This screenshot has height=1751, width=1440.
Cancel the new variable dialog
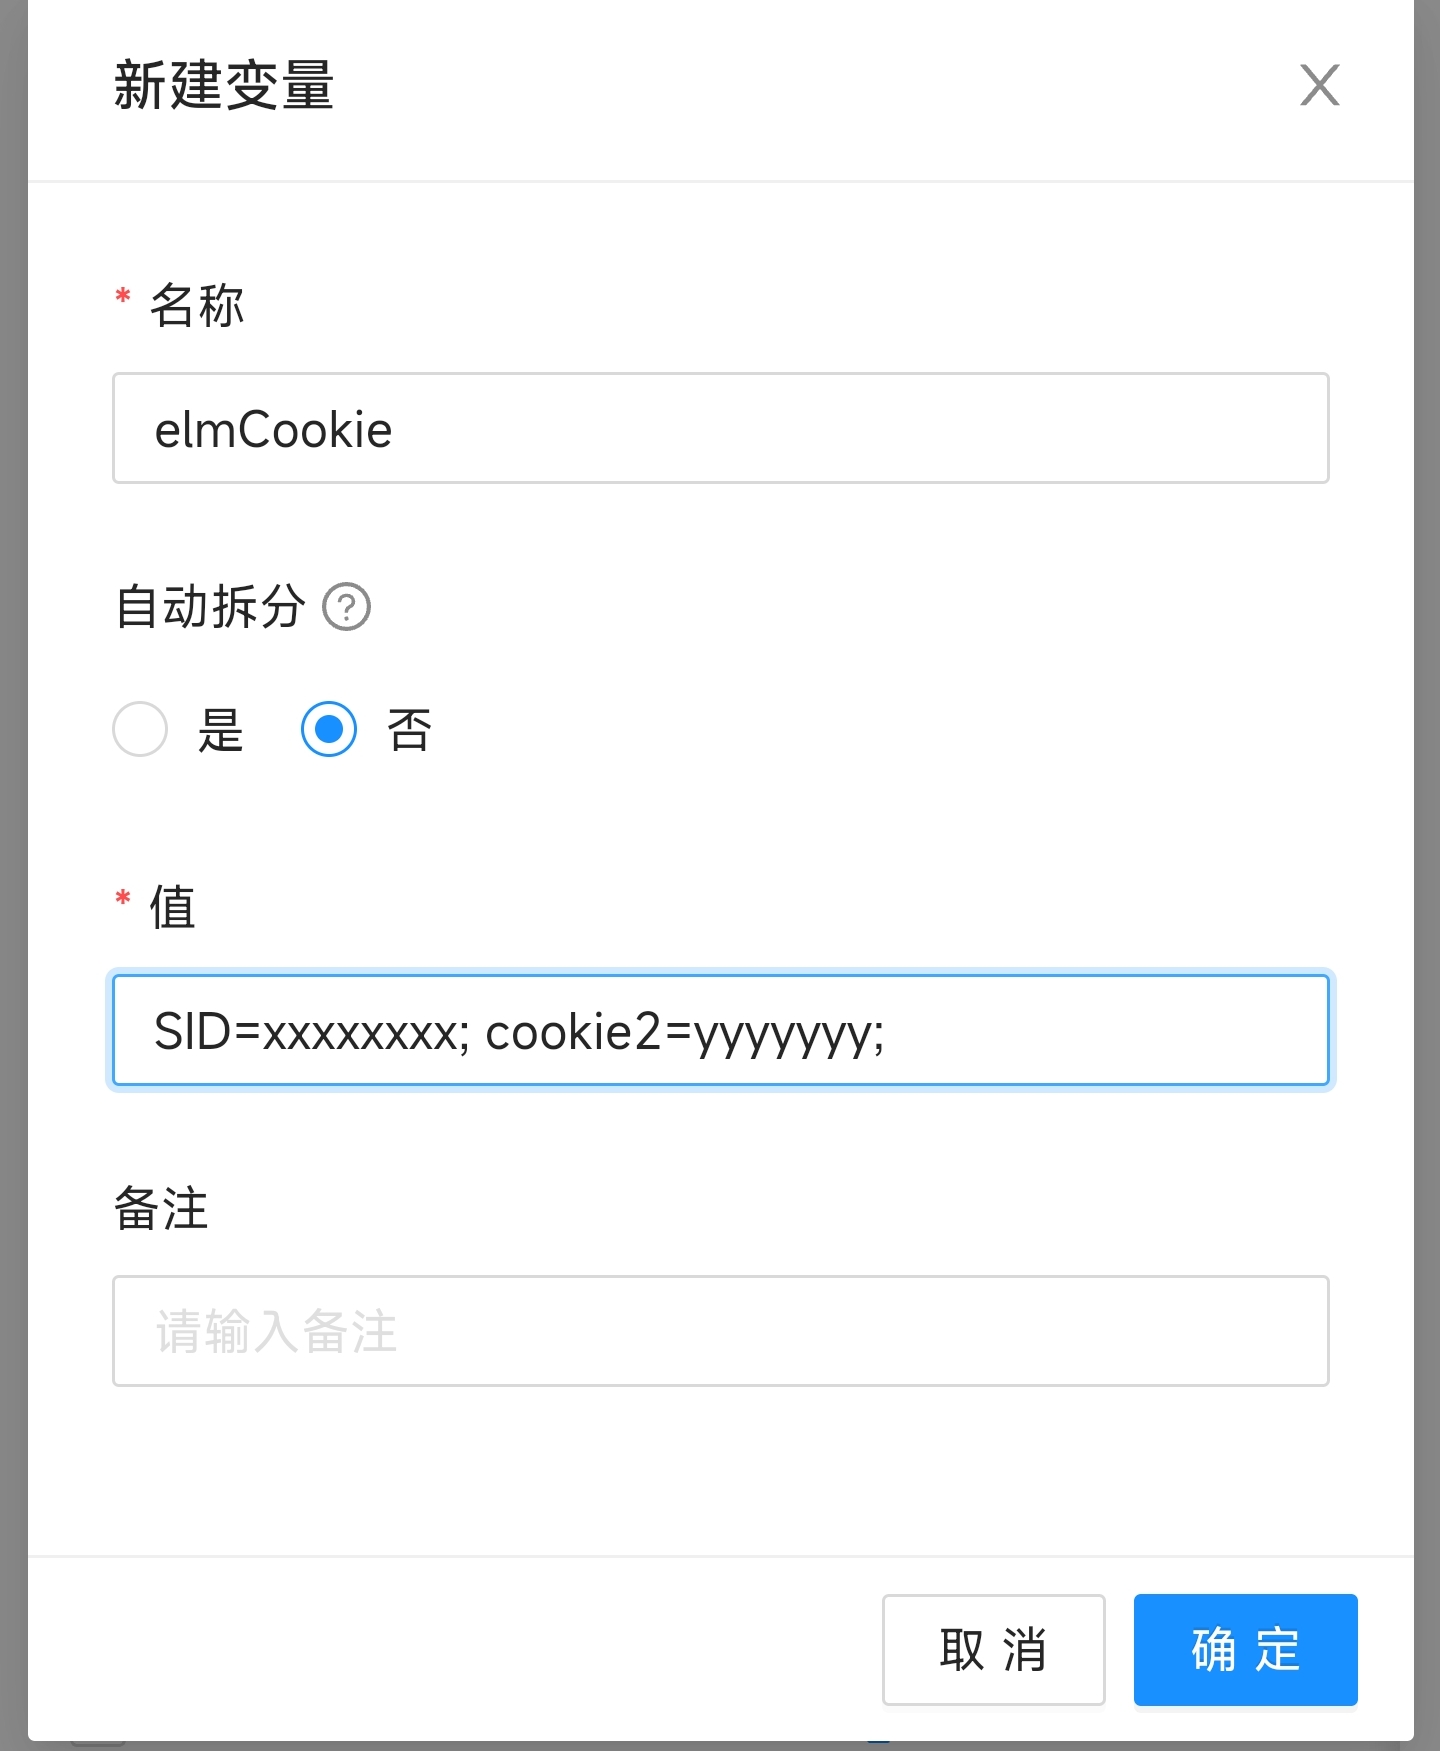[x=992, y=1651]
